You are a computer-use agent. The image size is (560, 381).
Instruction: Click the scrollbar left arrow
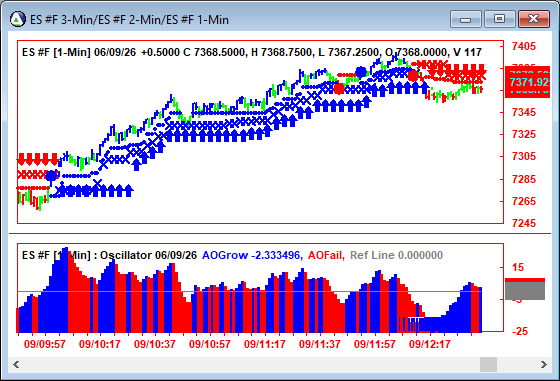[16, 364]
